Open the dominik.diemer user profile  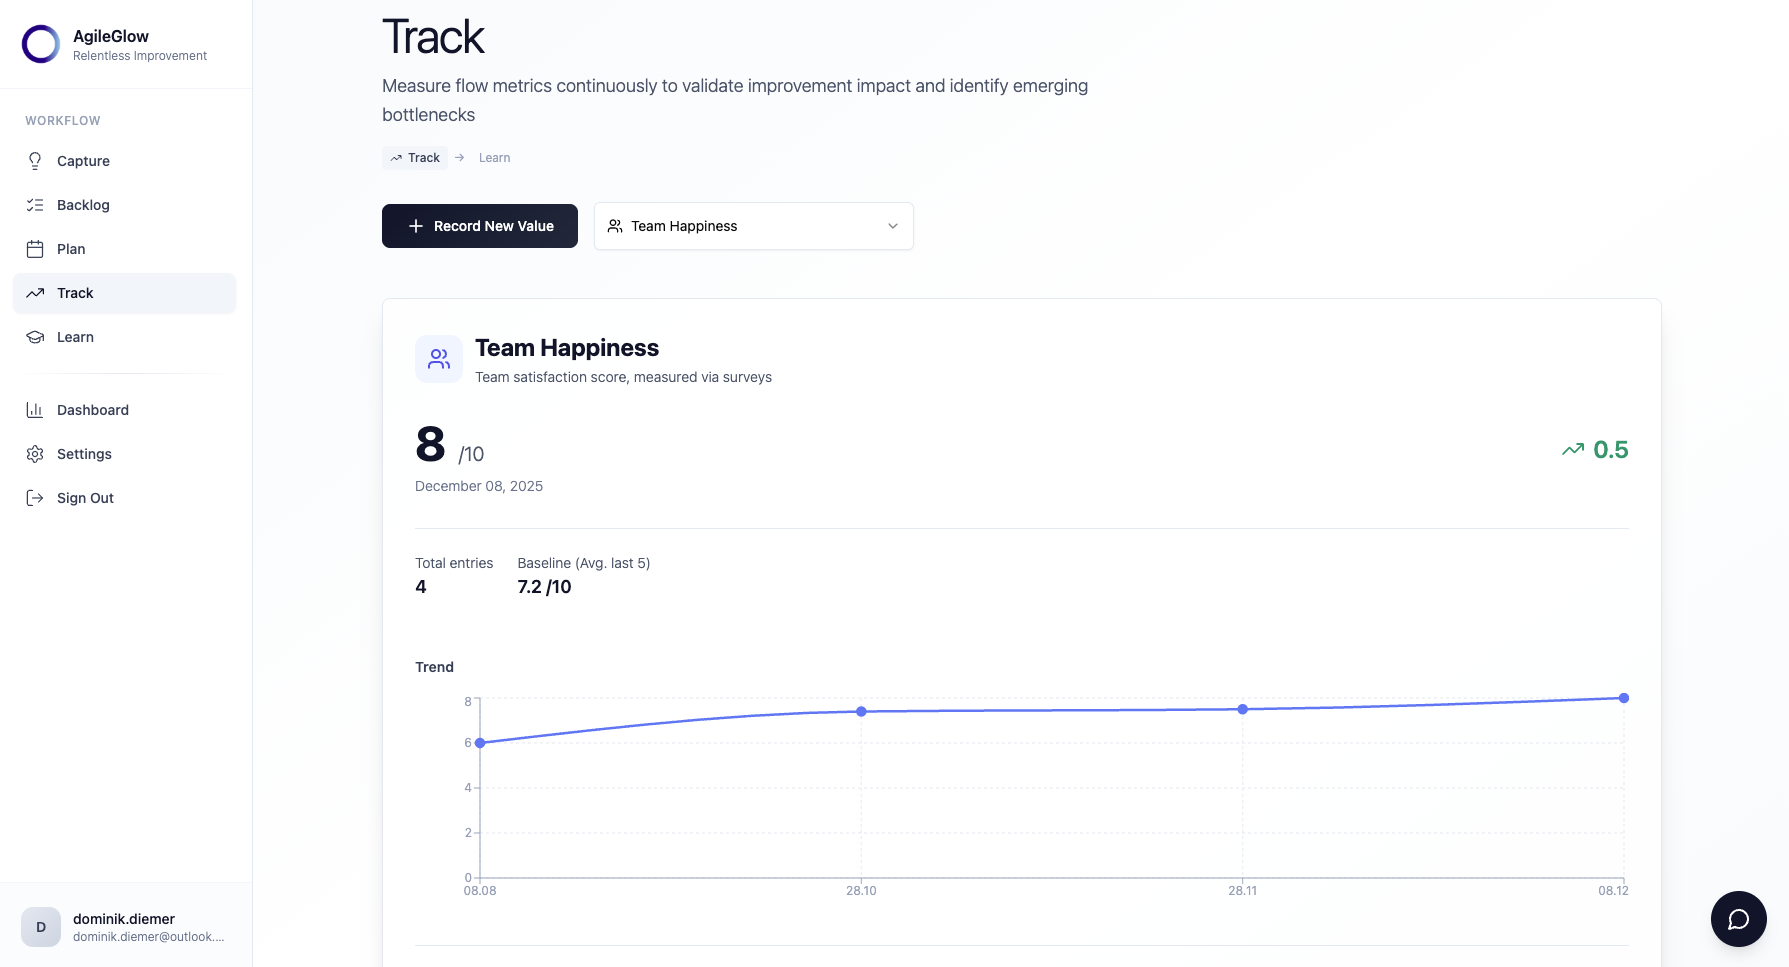point(124,927)
